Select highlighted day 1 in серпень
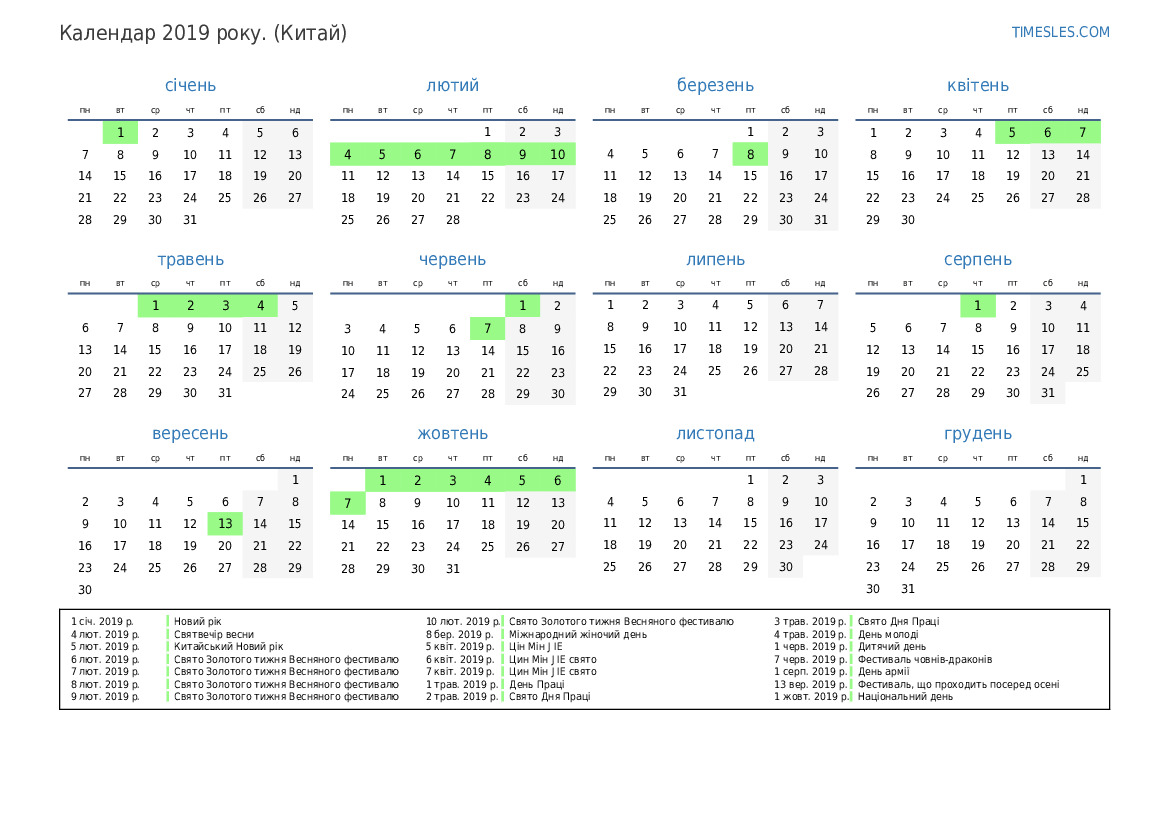The width and height of the screenshot is (1169, 827). click(x=977, y=306)
